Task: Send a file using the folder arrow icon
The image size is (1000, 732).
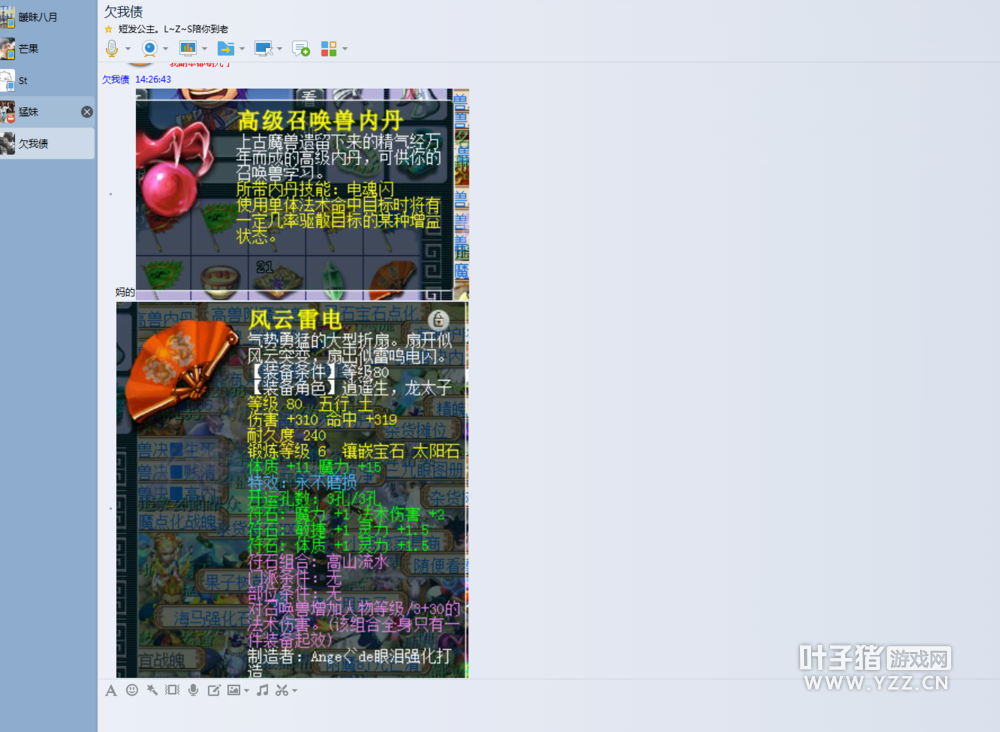Action: pos(226,48)
